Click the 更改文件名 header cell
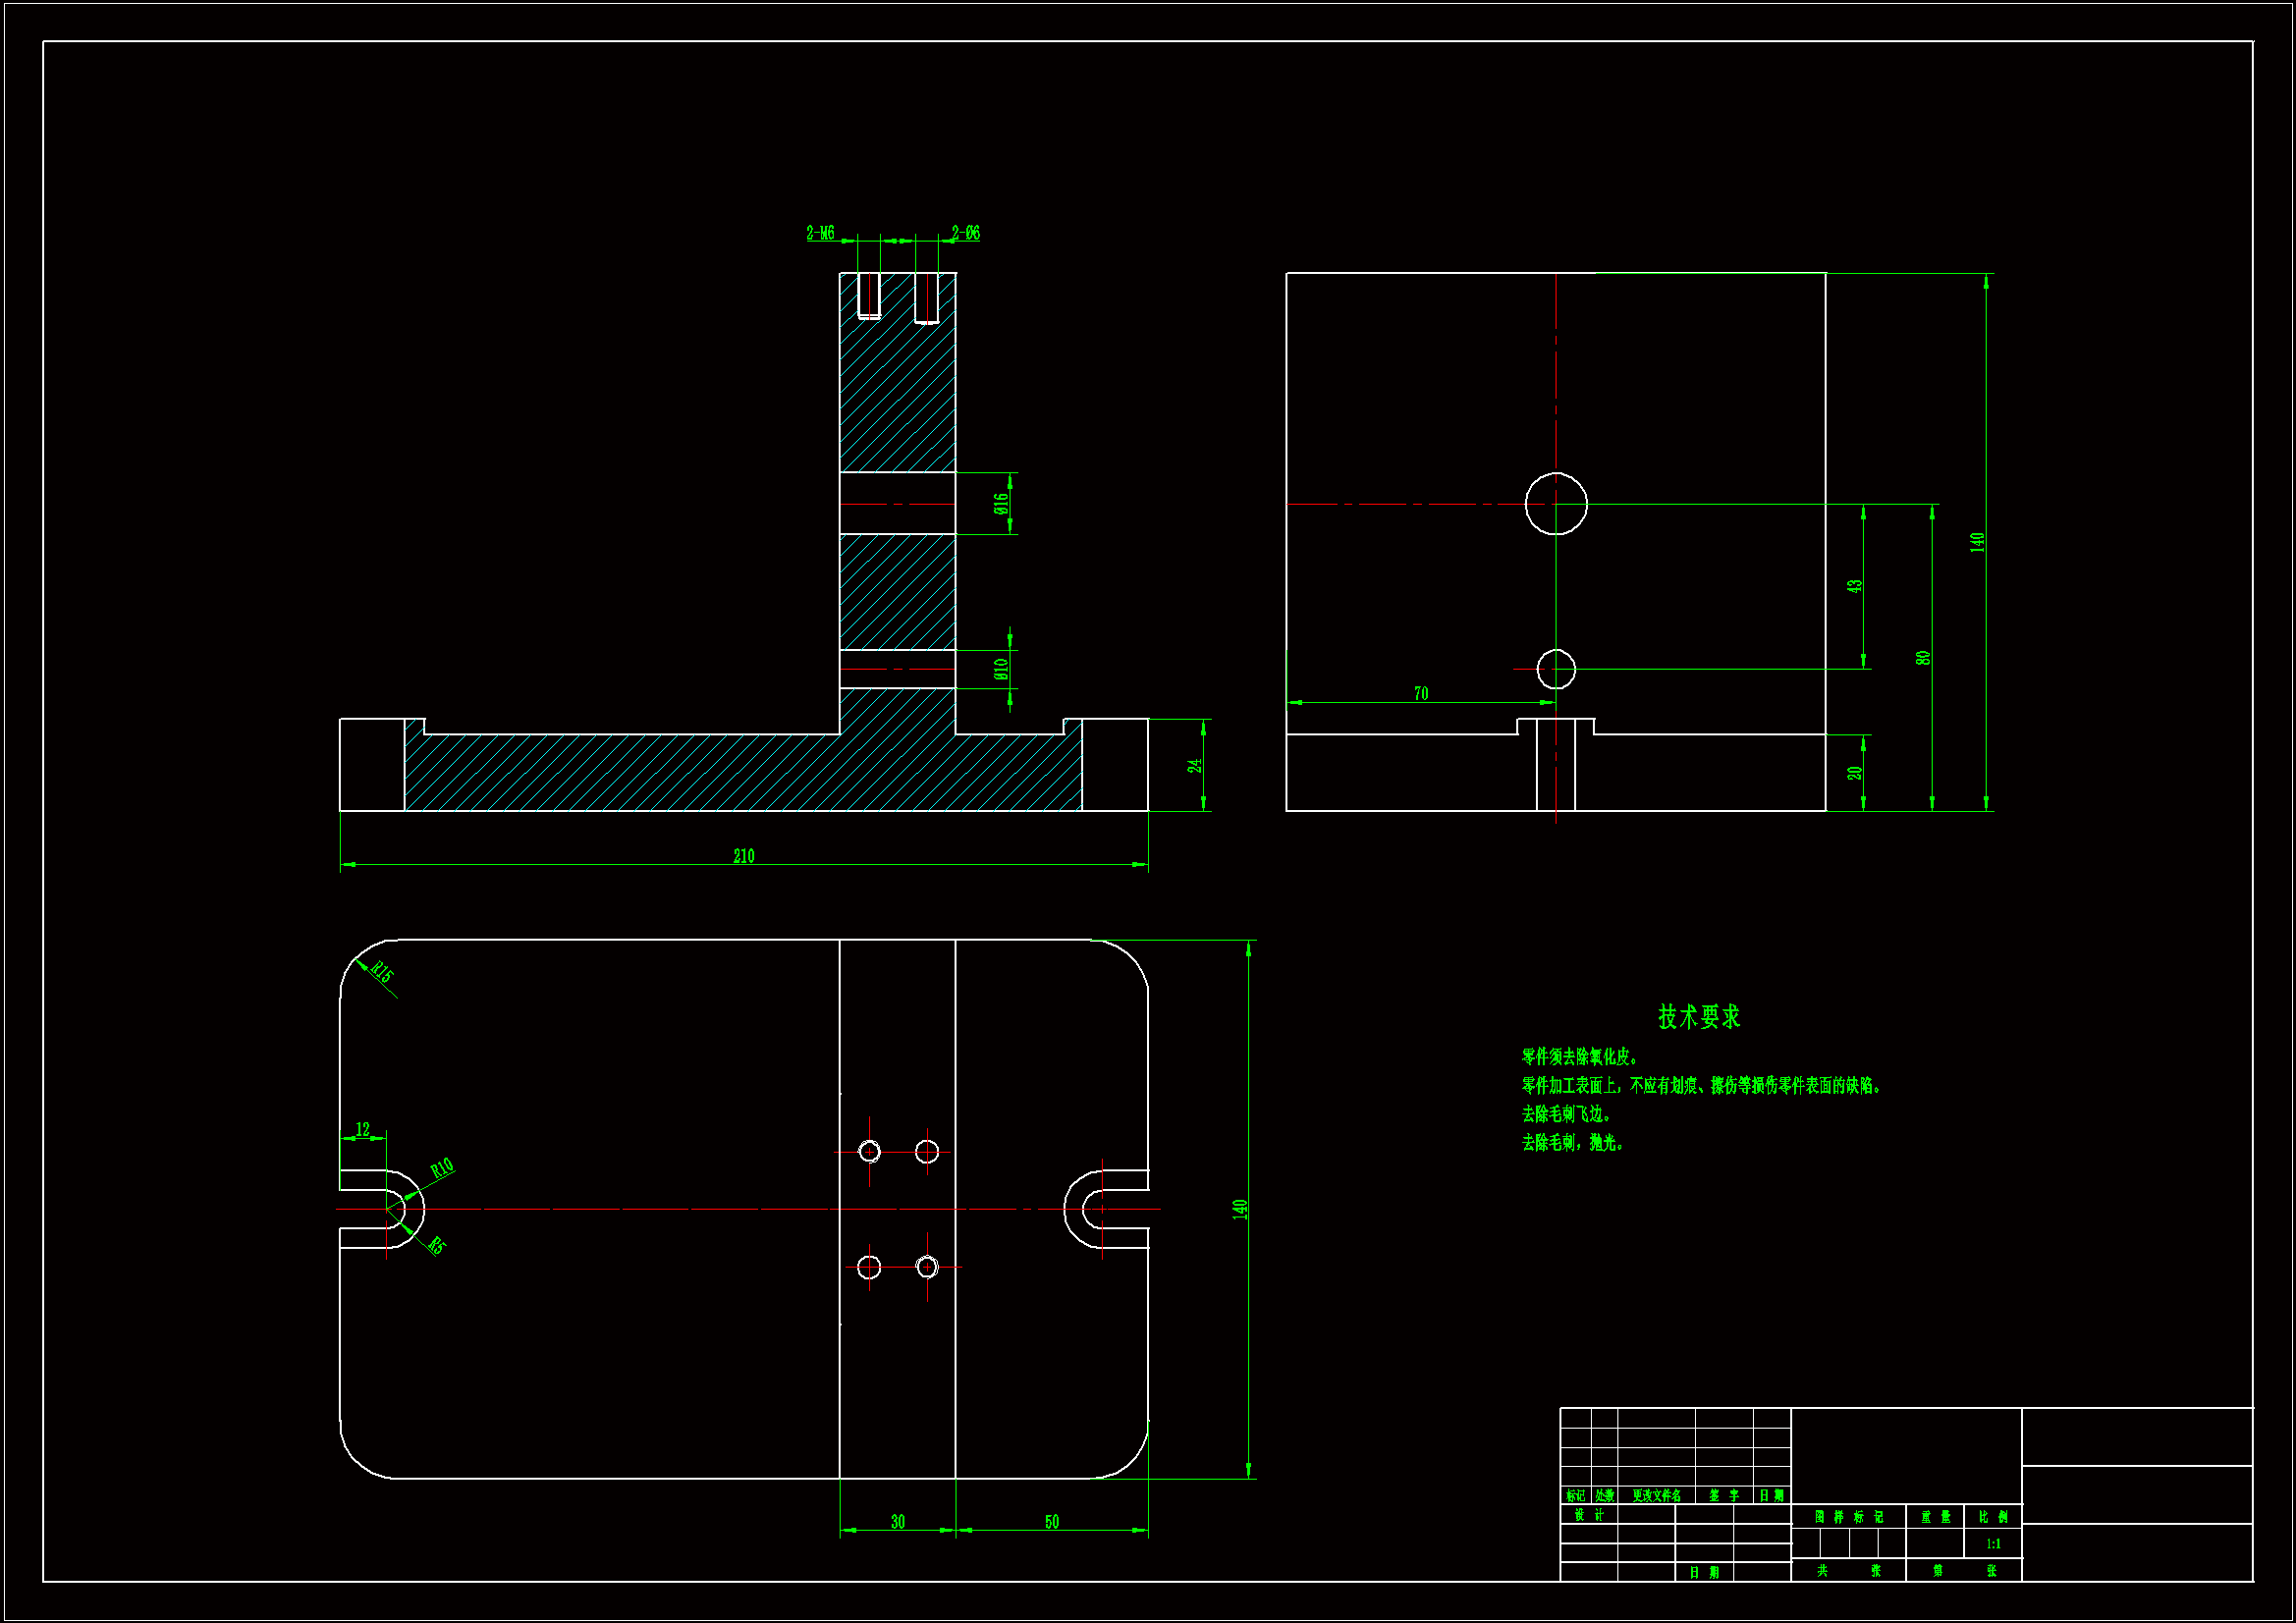 pyautogui.click(x=1656, y=1496)
